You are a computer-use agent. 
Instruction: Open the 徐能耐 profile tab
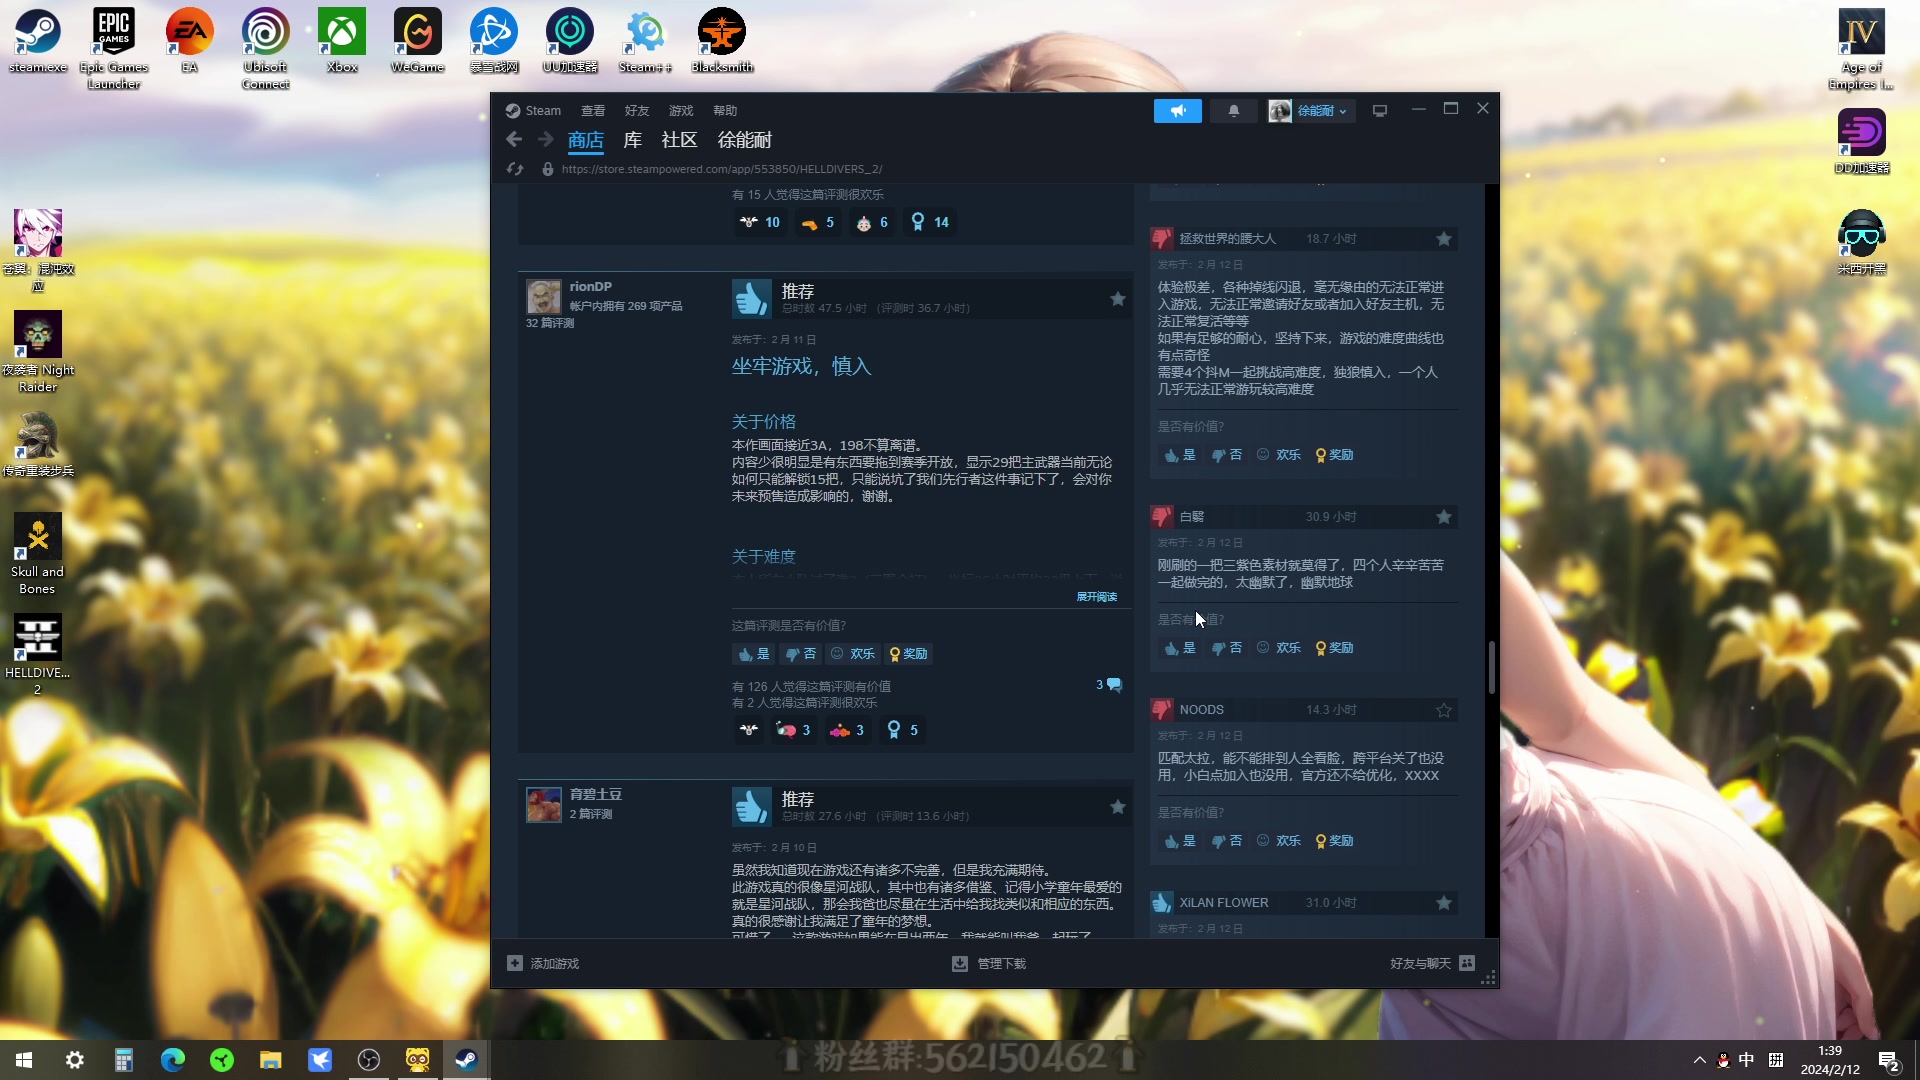coord(745,140)
